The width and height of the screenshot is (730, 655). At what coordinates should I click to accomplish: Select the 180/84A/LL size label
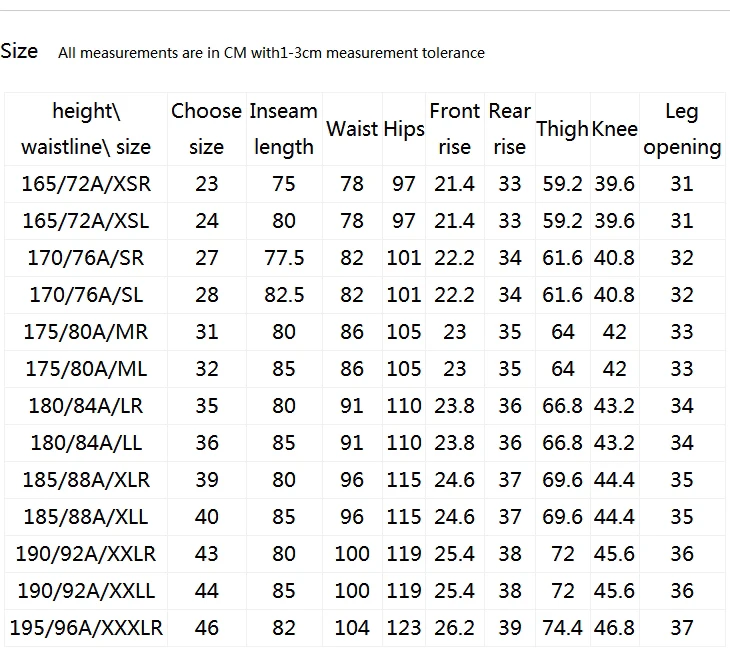[86, 443]
